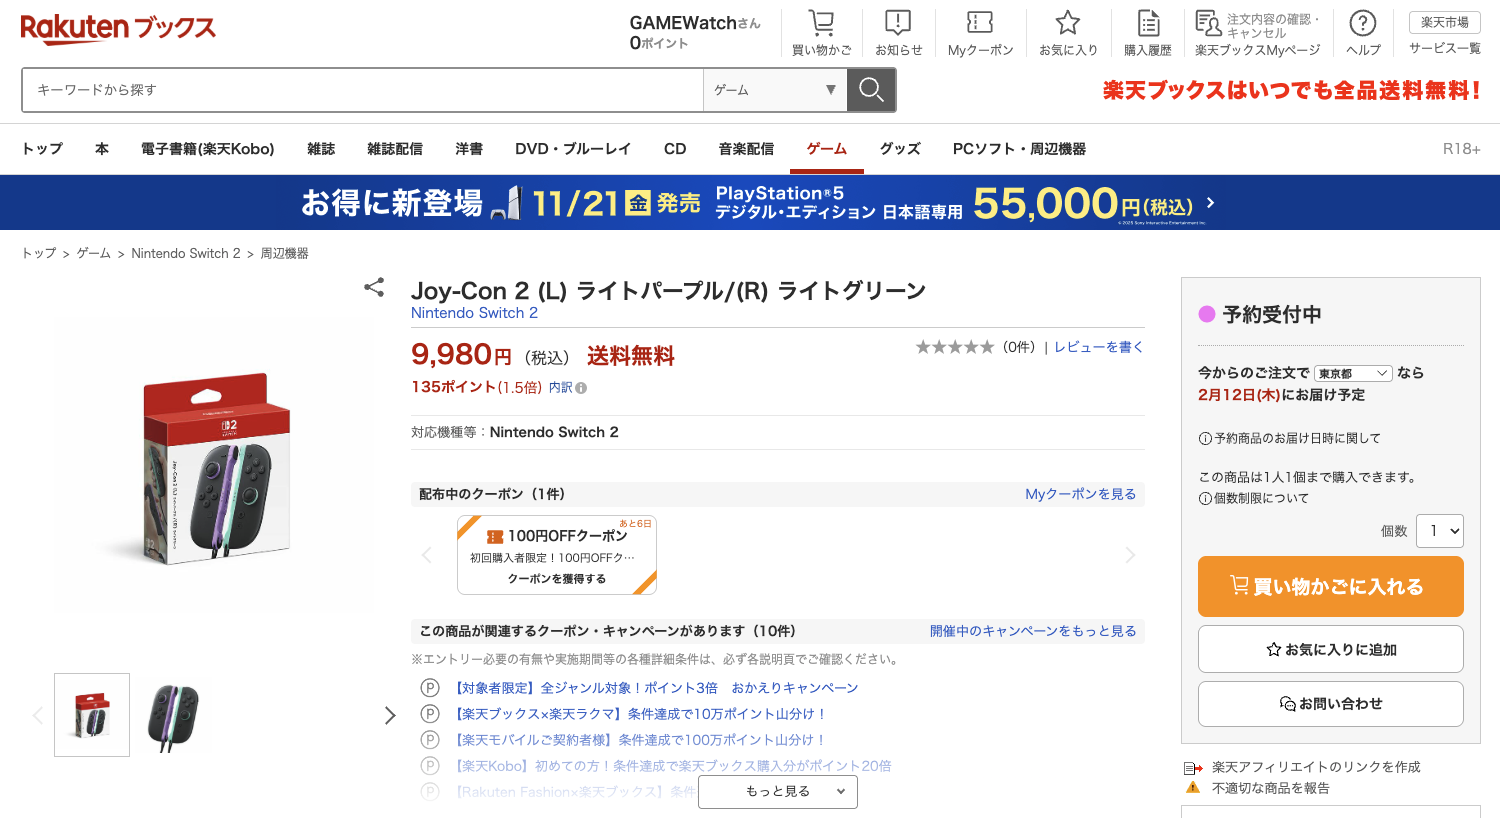1500x818 pixels.
Task: Open 楽天ブックスMyページ order icon
Action: 1208,23
